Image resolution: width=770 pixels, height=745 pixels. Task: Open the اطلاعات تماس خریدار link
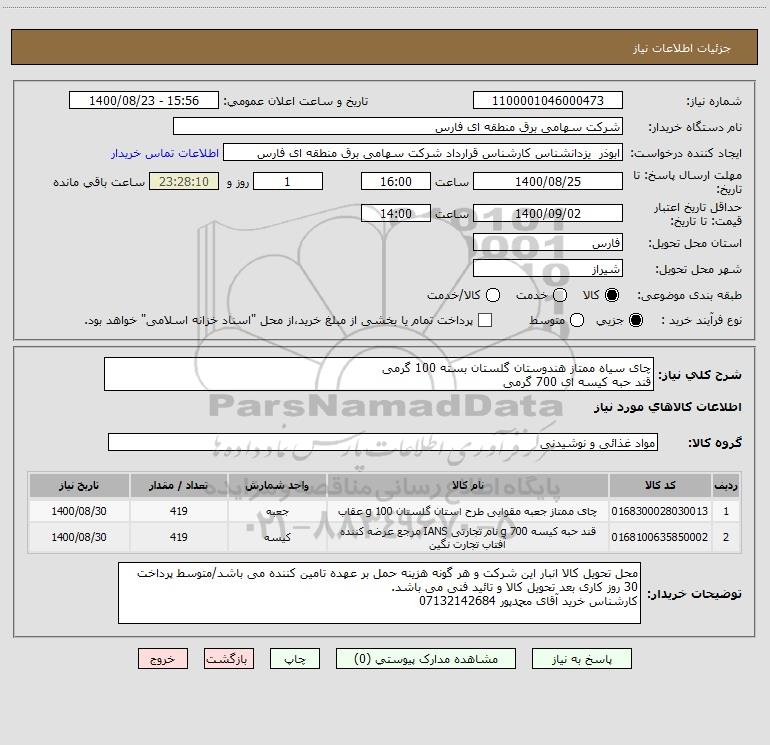pyautogui.click(x=165, y=153)
